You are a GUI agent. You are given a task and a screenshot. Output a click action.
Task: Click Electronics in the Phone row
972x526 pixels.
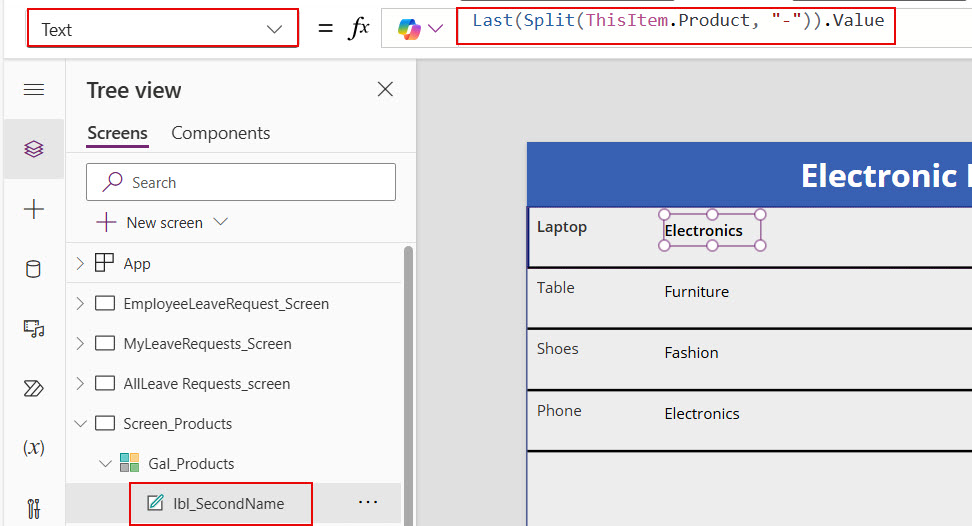[702, 414]
